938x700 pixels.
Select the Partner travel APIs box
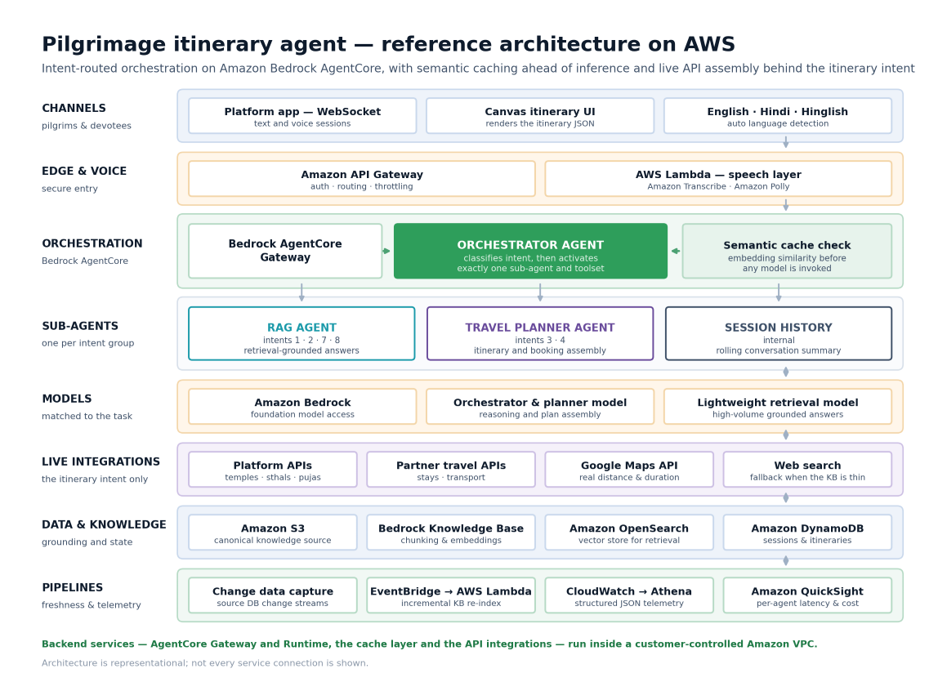tap(451, 470)
